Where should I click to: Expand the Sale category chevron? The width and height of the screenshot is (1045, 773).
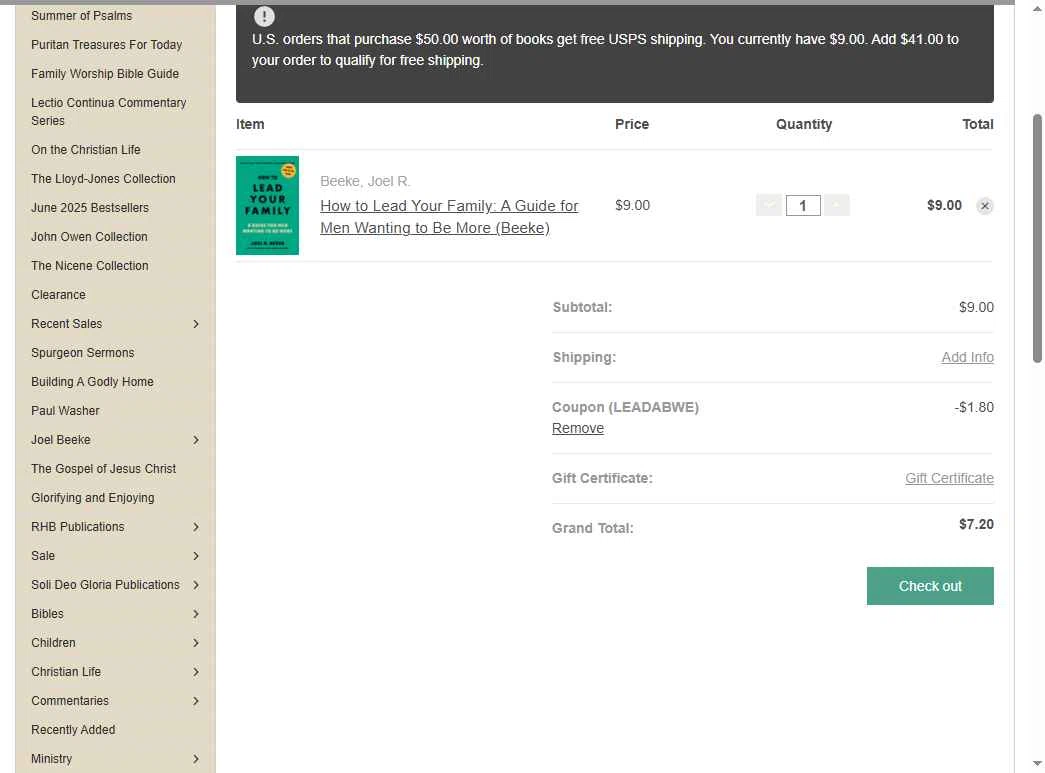click(196, 556)
